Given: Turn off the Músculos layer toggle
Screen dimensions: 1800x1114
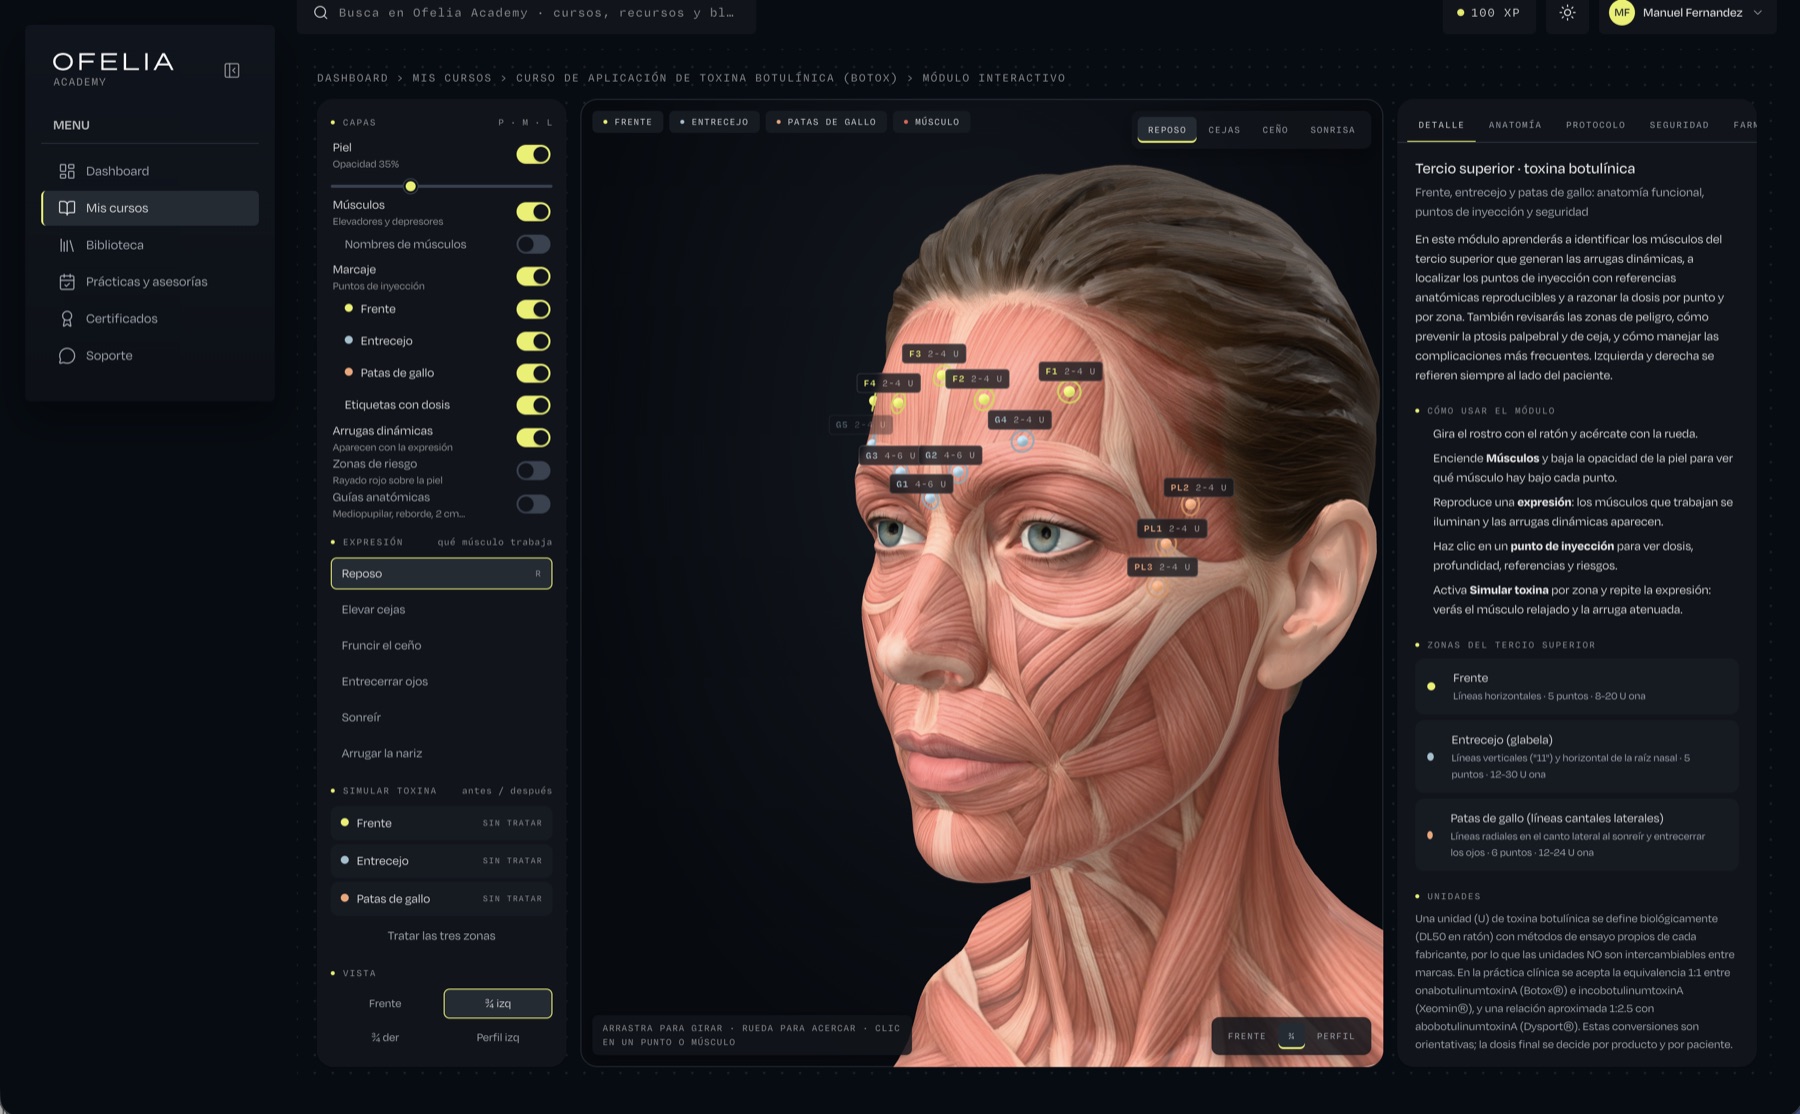Looking at the screenshot, I should point(533,211).
